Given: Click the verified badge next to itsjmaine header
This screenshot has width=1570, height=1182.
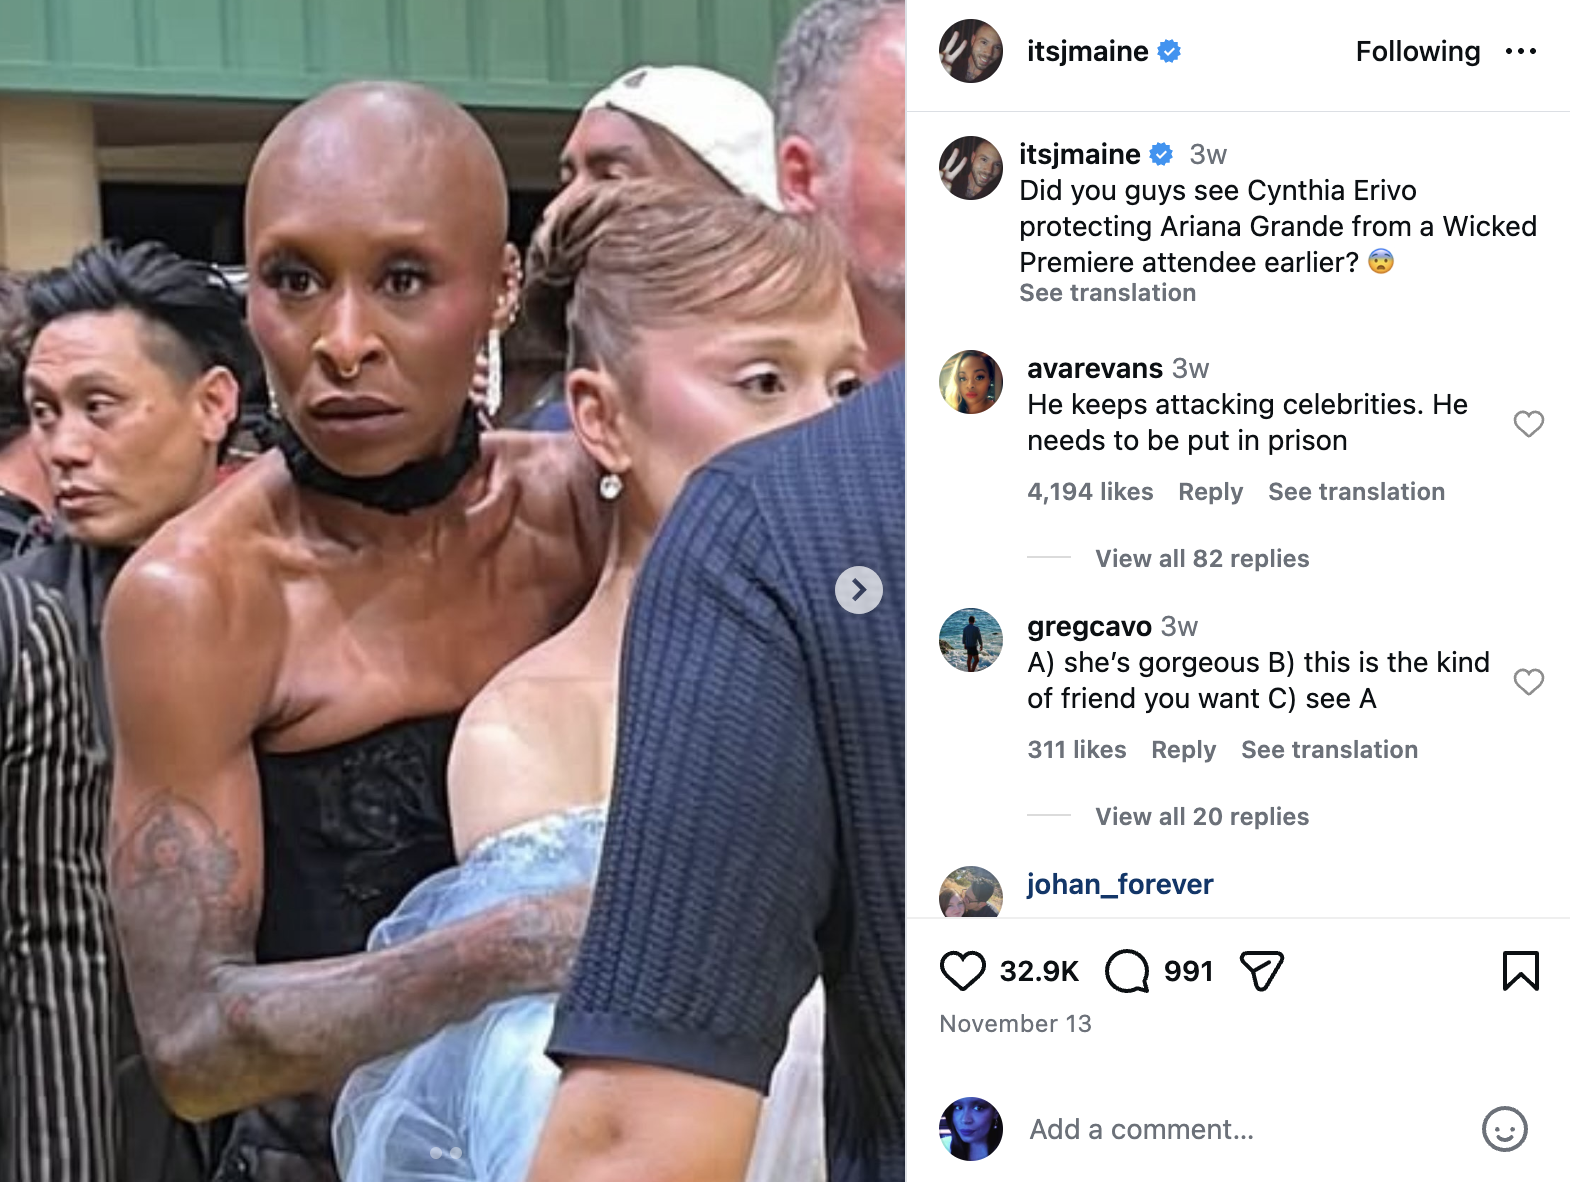Looking at the screenshot, I should (1169, 51).
